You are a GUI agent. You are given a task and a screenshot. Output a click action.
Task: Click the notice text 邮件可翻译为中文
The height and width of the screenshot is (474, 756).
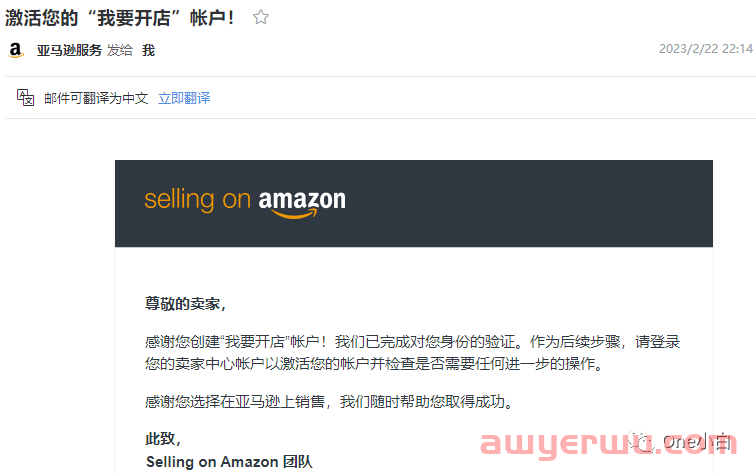[x=96, y=98]
